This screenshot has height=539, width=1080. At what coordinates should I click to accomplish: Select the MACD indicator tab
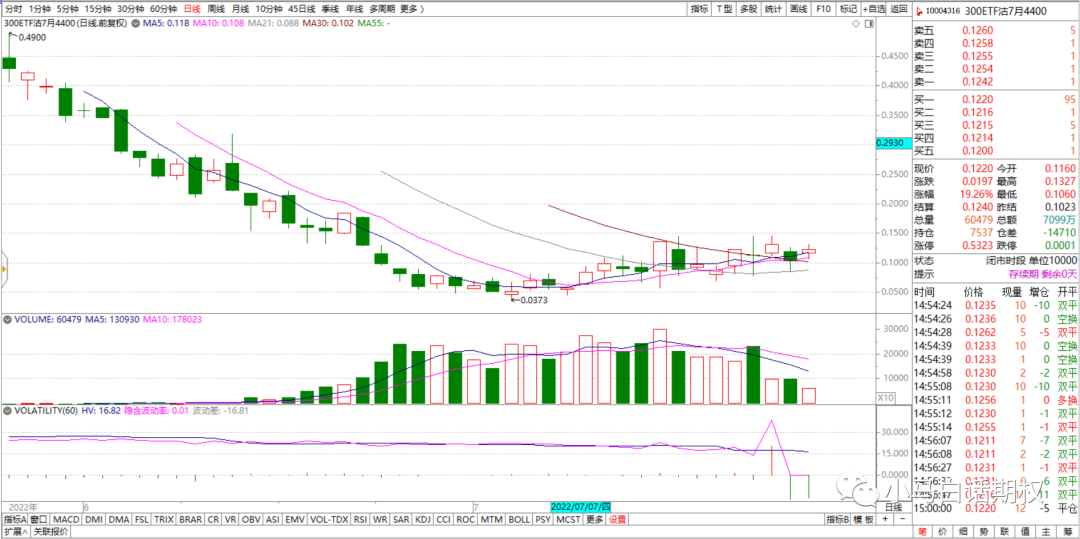(x=65, y=519)
